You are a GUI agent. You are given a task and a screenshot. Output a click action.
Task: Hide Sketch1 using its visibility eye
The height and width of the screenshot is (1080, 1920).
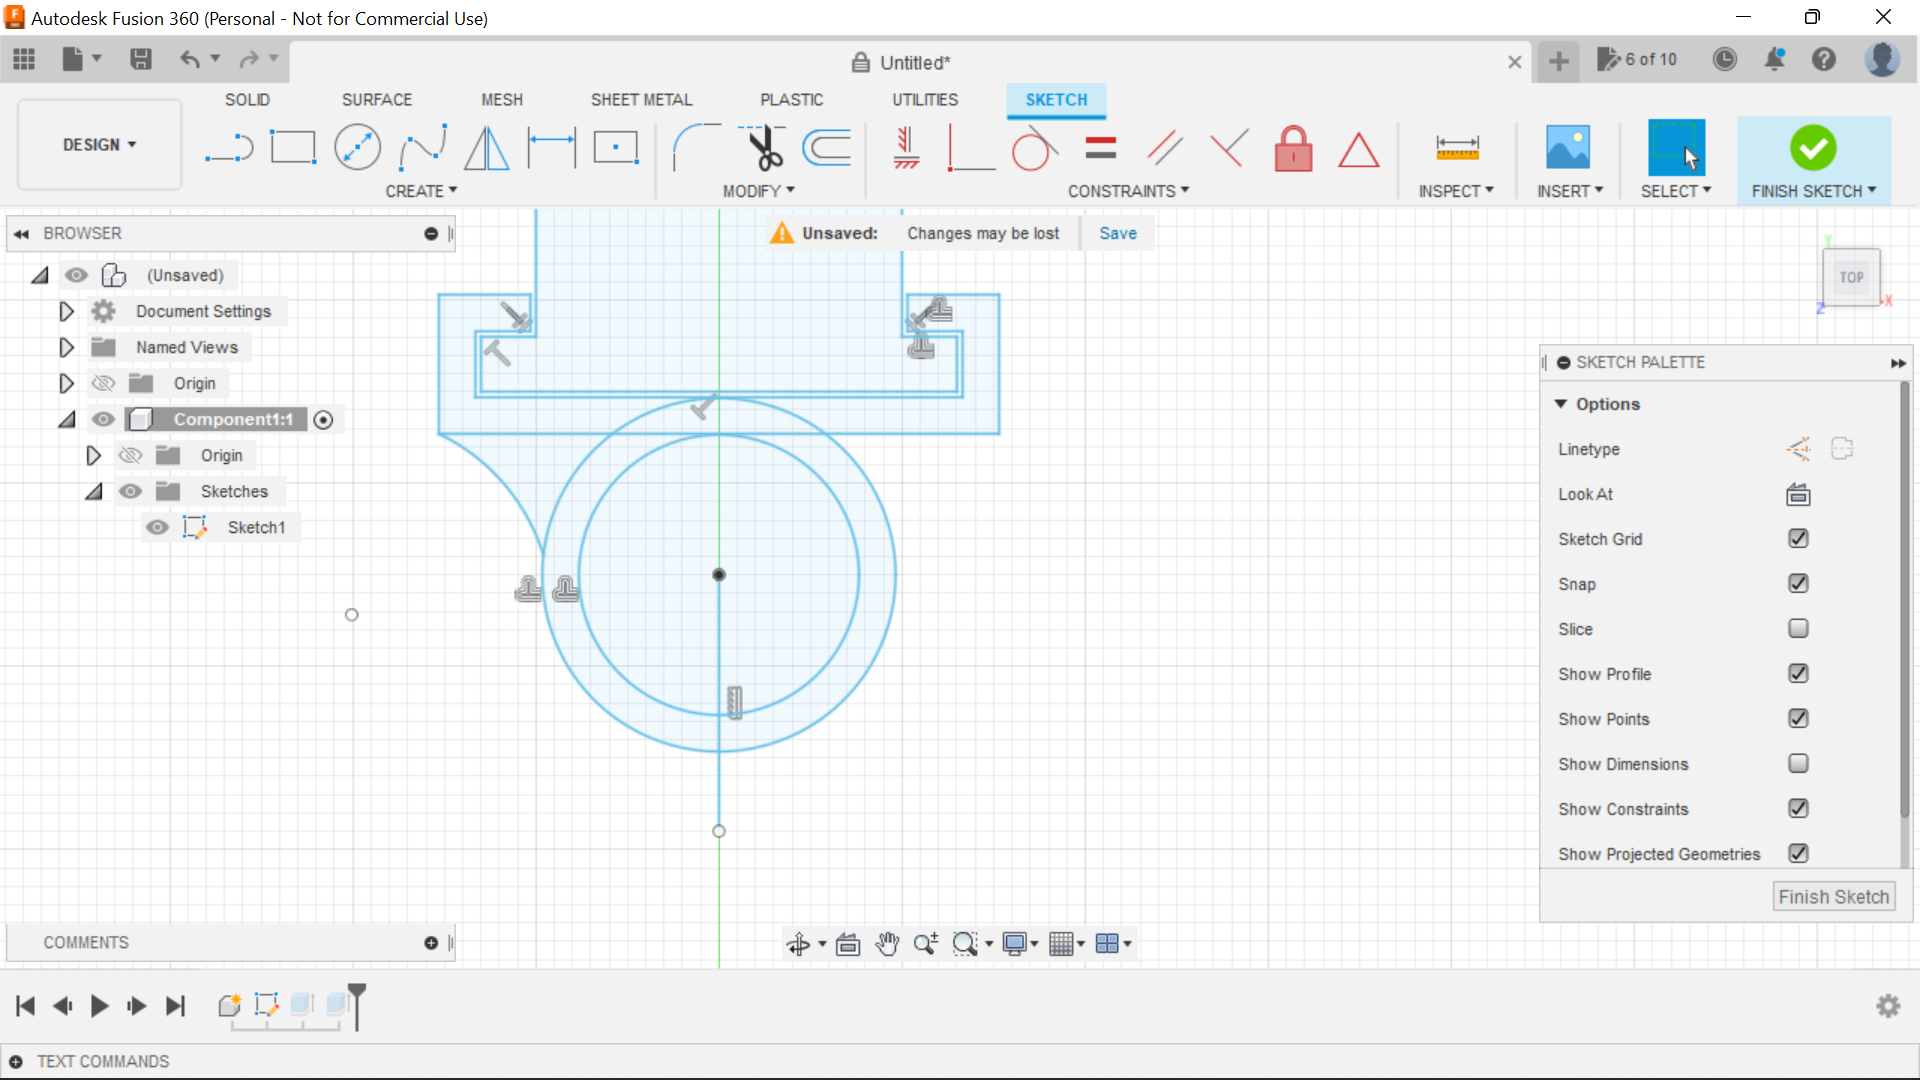pyautogui.click(x=157, y=527)
